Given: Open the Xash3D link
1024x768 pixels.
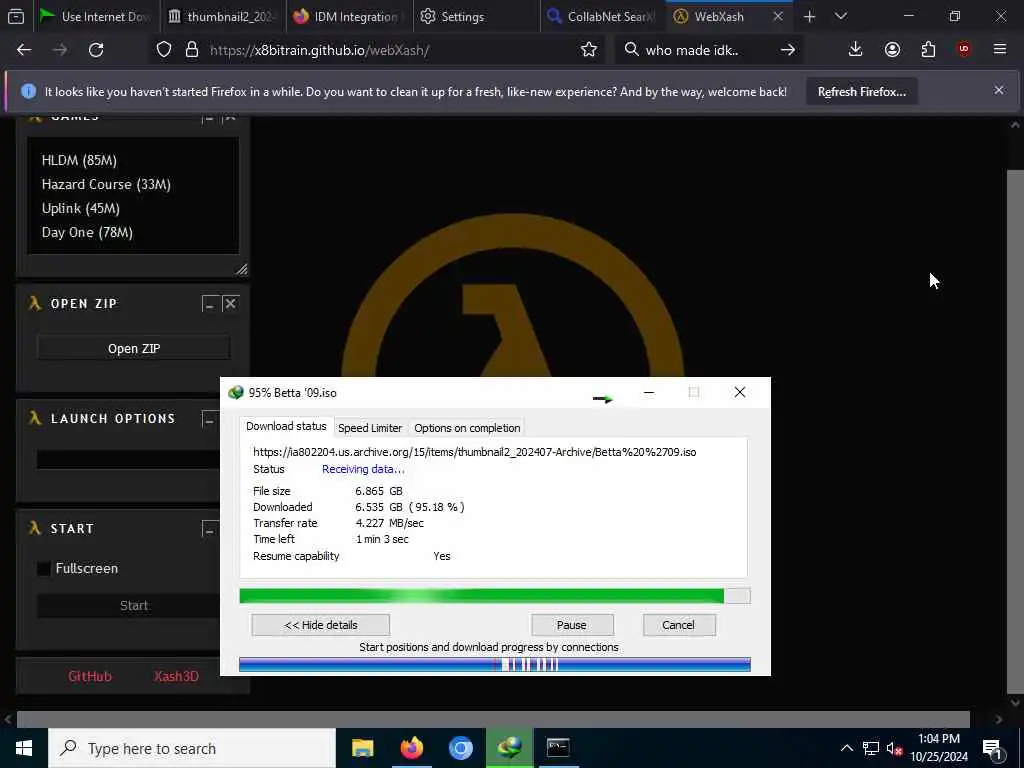Looking at the screenshot, I should [176, 676].
